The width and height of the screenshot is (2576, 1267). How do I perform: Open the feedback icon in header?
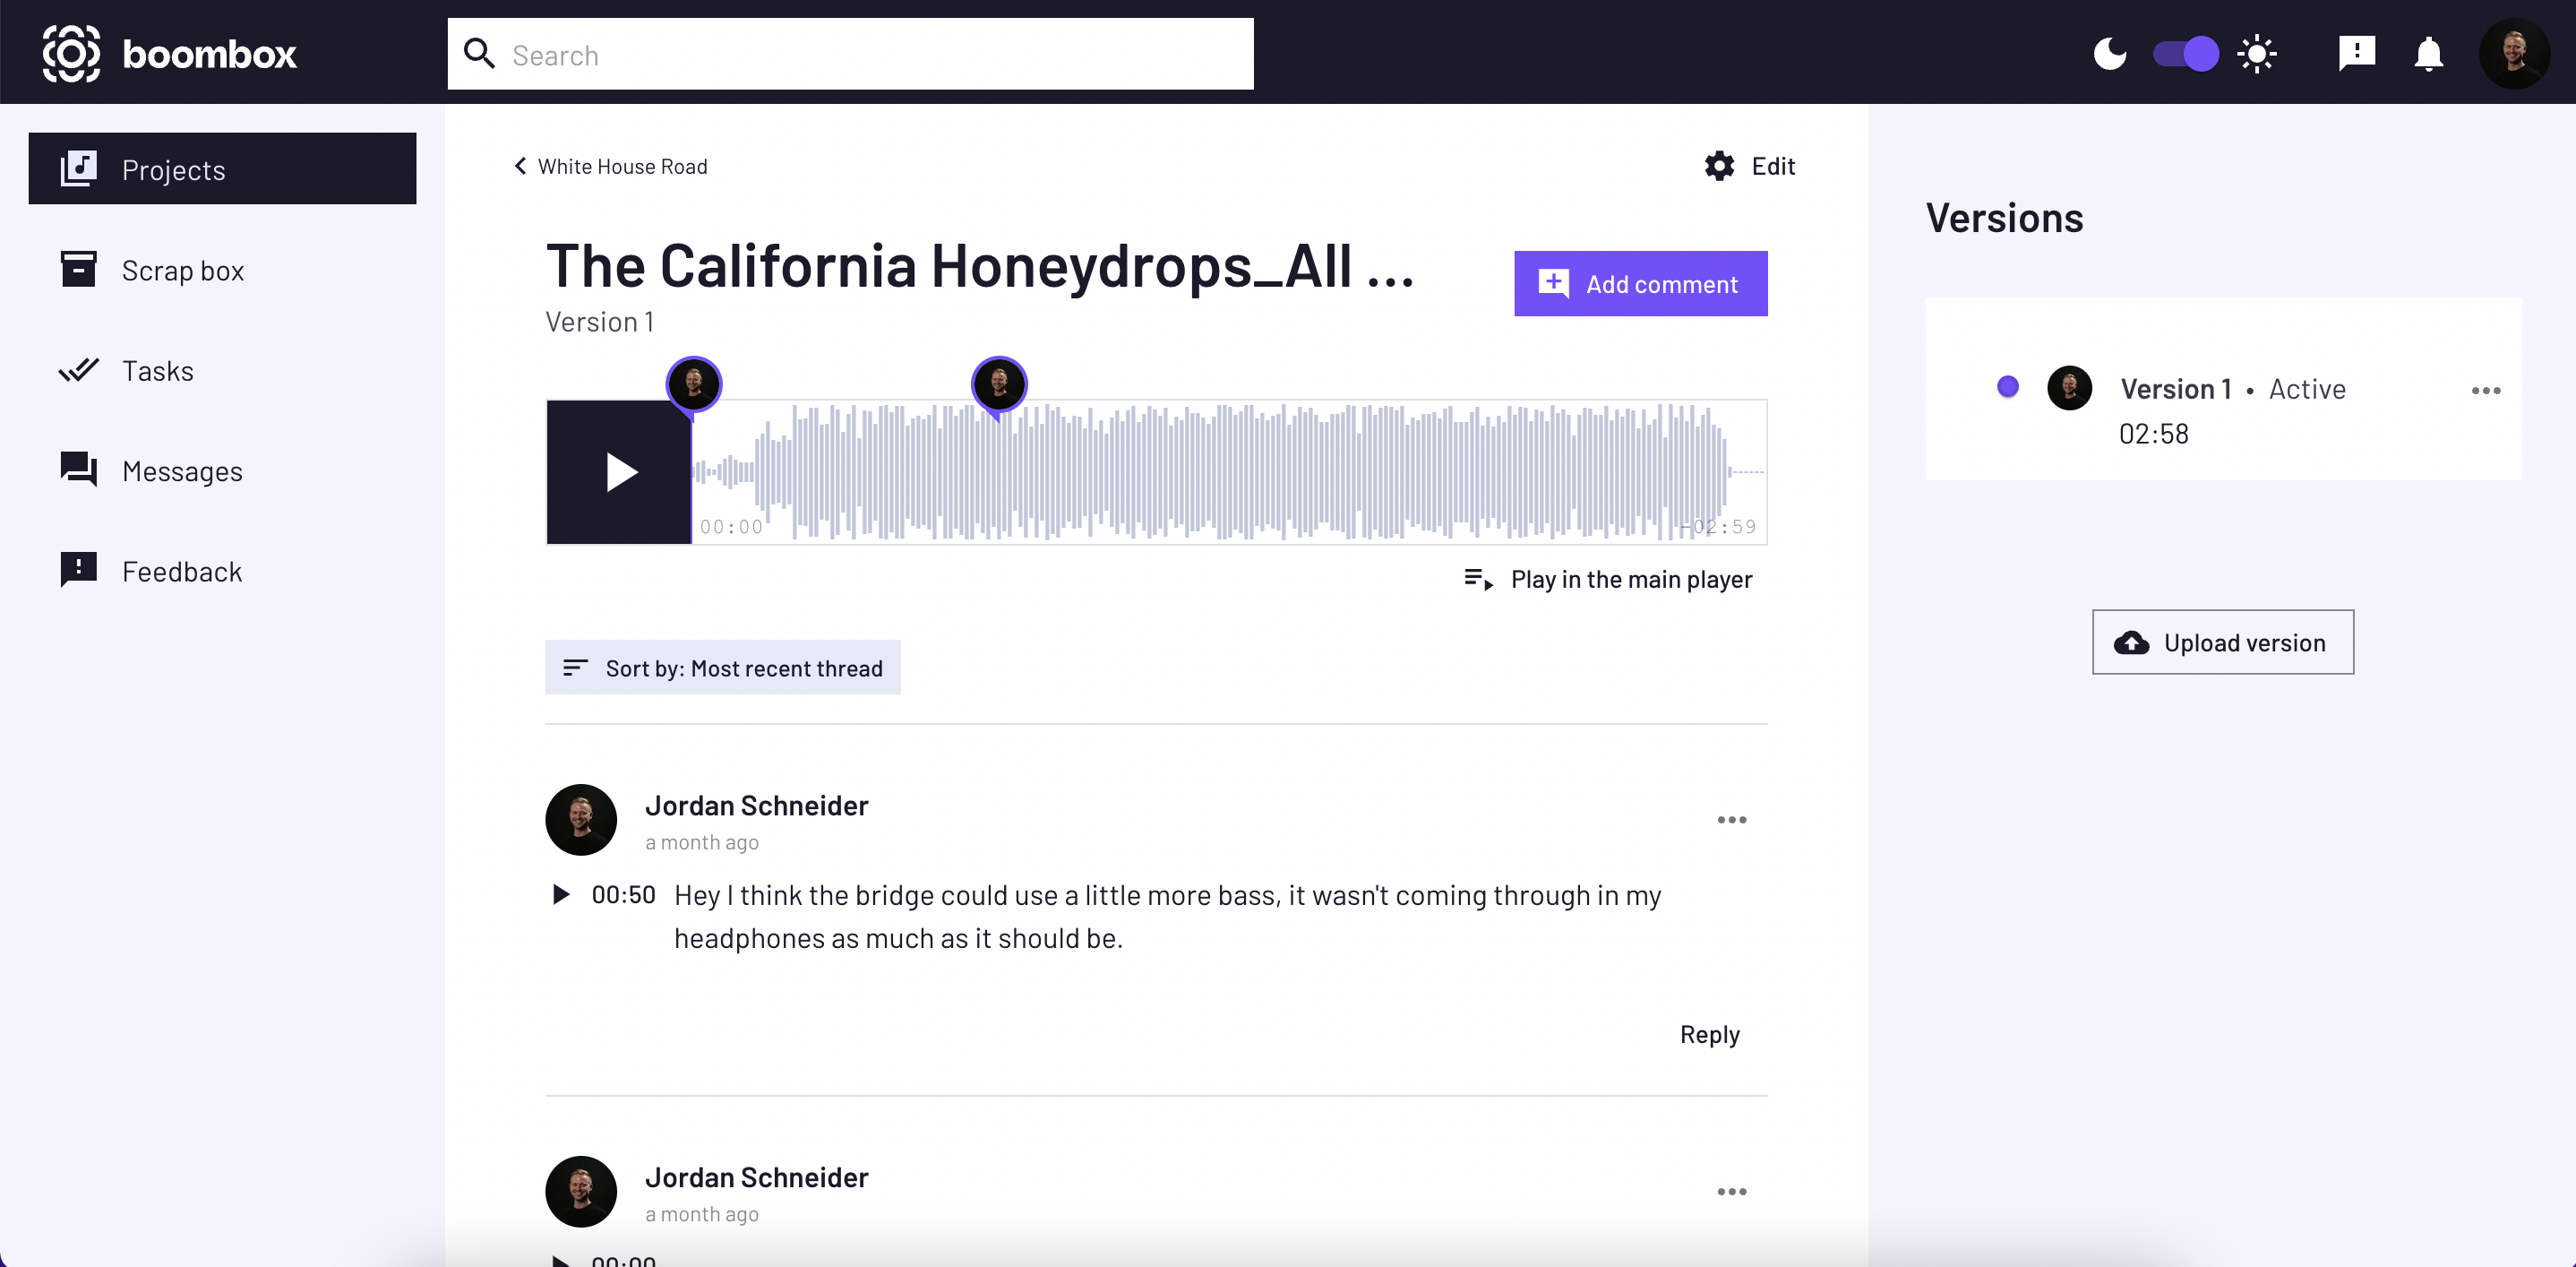(2356, 54)
